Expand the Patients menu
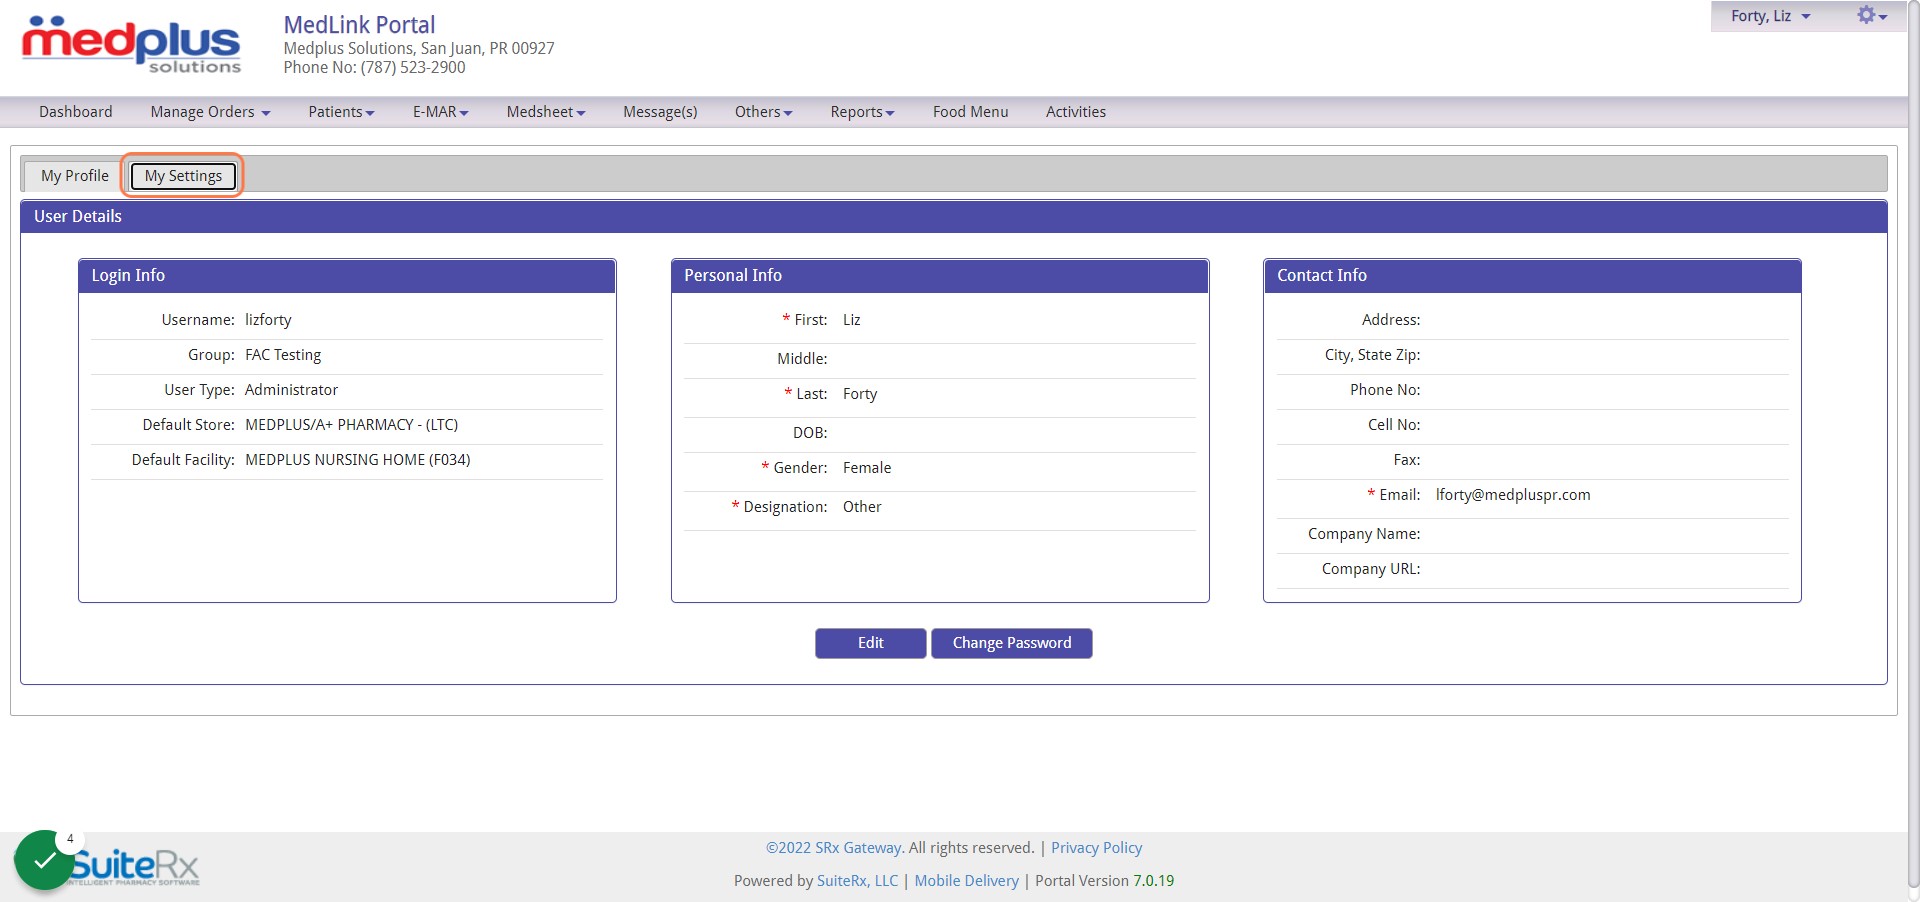 coord(341,112)
